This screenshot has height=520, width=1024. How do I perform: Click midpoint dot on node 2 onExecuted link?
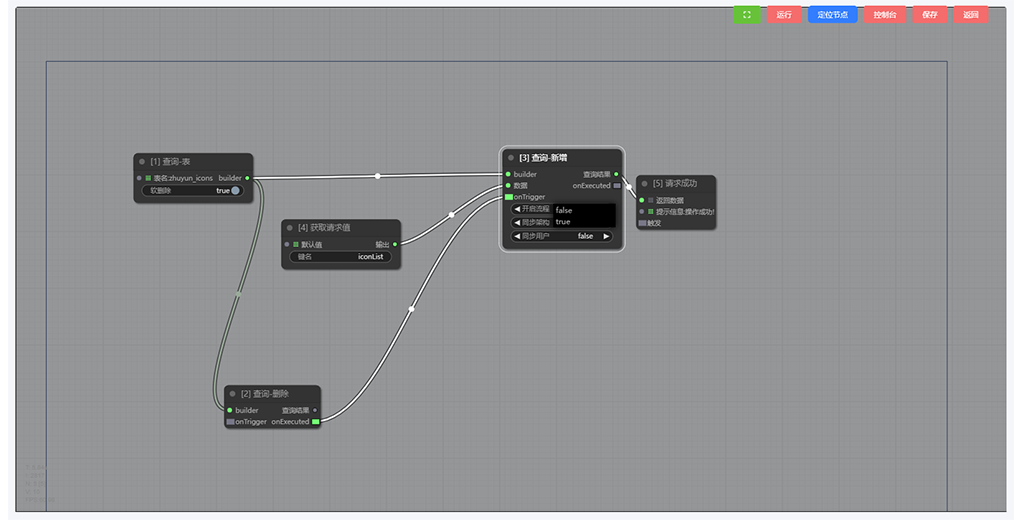[411, 309]
